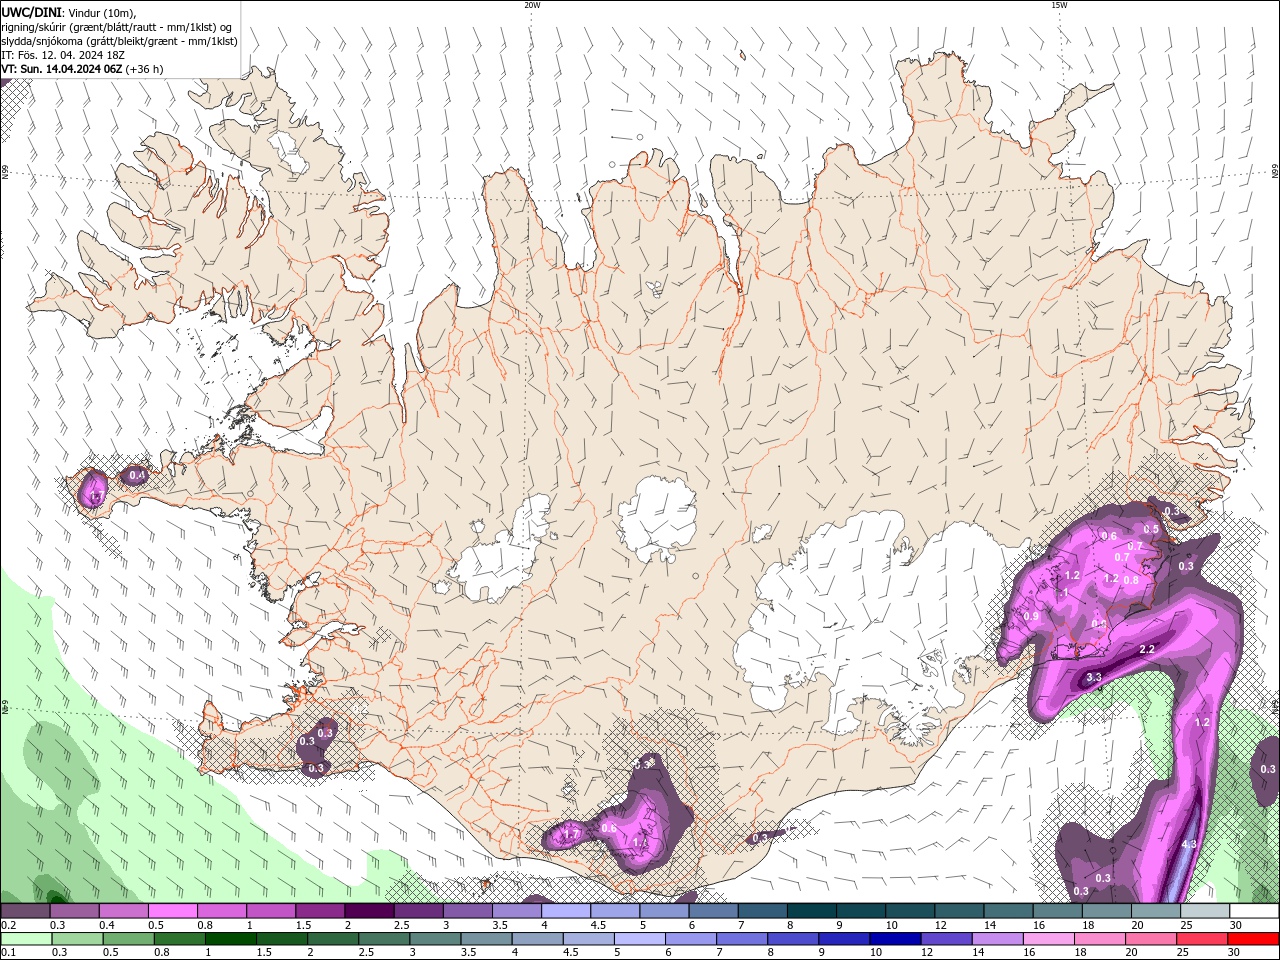Pick the darkest green 1 swatch in the rain scale

pyautogui.click(x=230, y=939)
